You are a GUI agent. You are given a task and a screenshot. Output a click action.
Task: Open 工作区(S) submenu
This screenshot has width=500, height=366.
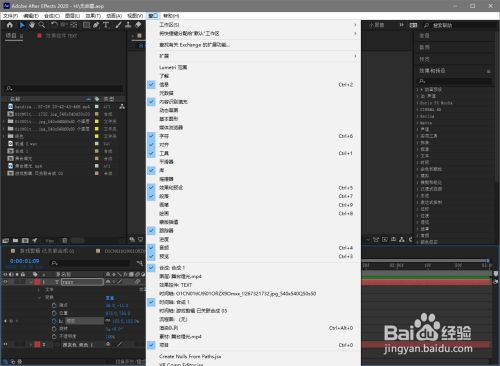[x=253, y=25]
